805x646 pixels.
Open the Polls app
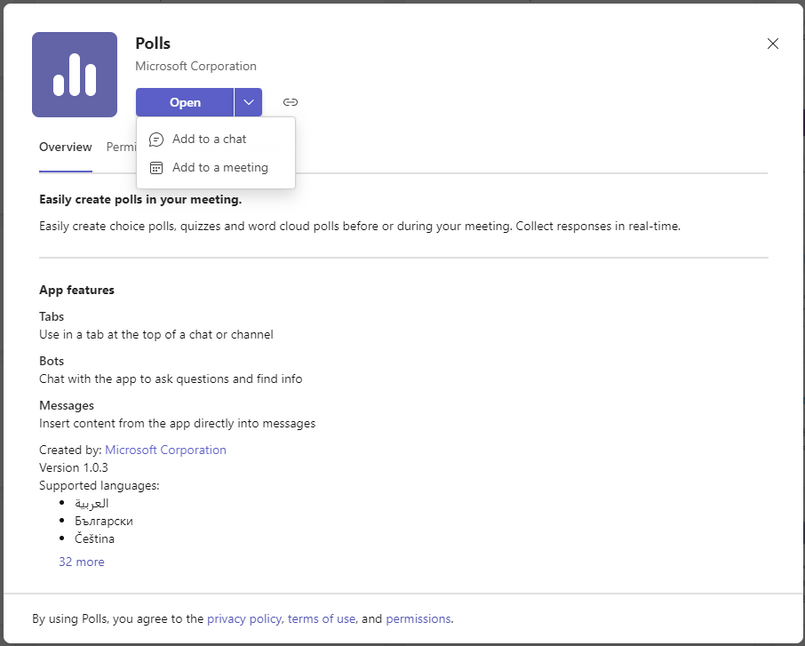click(185, 102)
